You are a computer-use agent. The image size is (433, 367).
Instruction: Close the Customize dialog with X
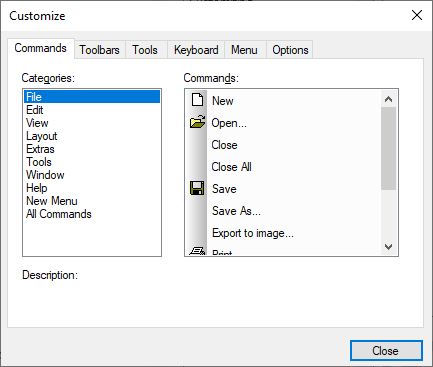417,15
